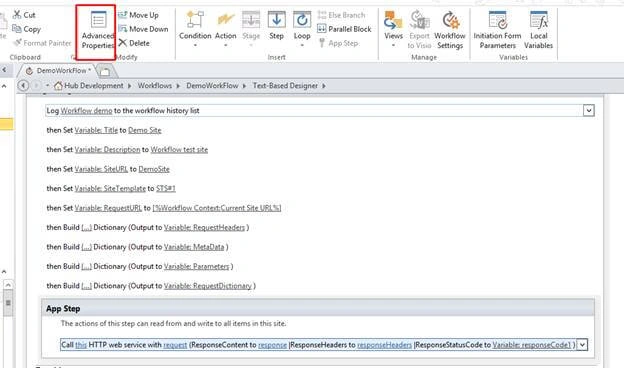Click Move Down in the Modify group
The image size is (624, 368).
point(143,29)
